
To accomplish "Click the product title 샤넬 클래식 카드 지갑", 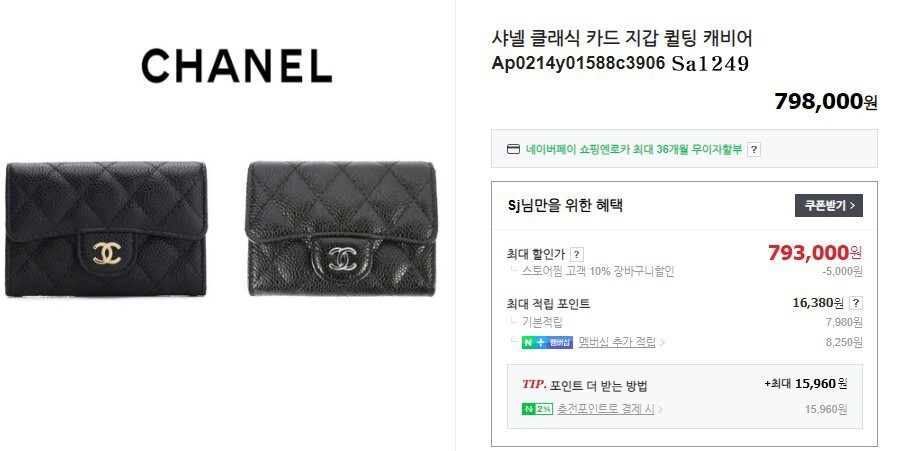I will pos(622,50).
